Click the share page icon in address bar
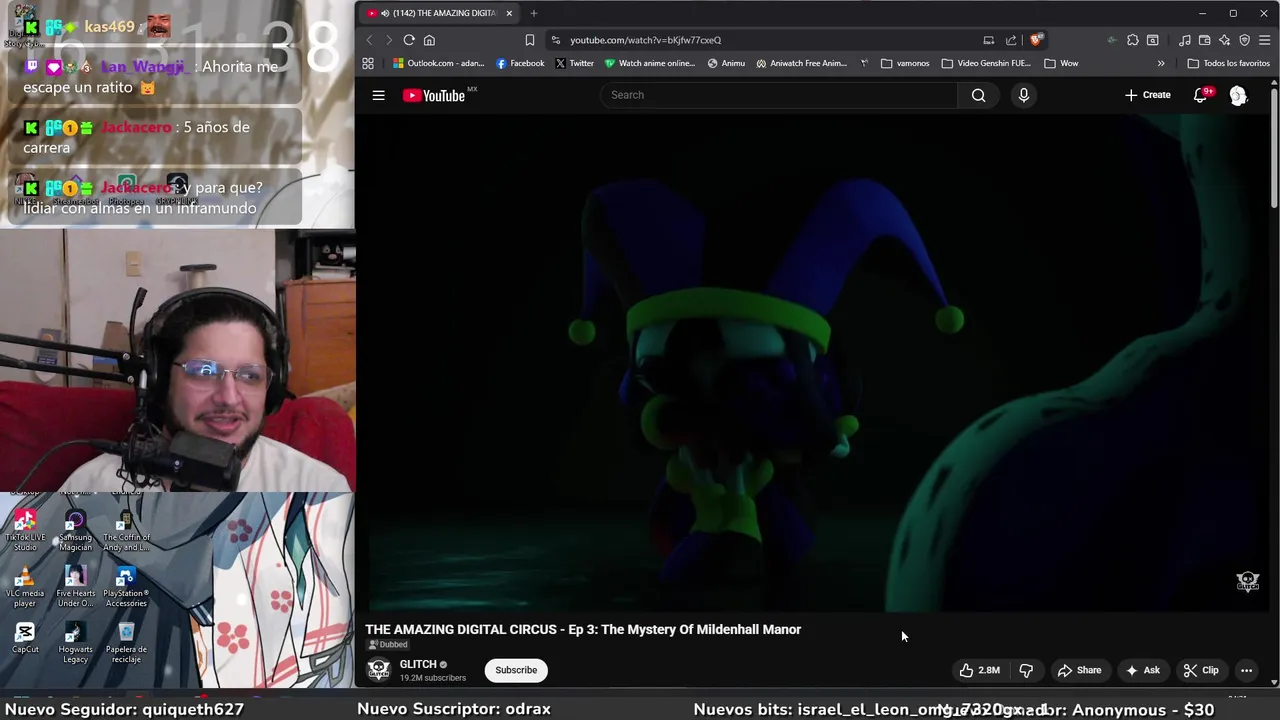Image resolution: width=1280 pixels, height=720 pixels. tap(1011, 40)
